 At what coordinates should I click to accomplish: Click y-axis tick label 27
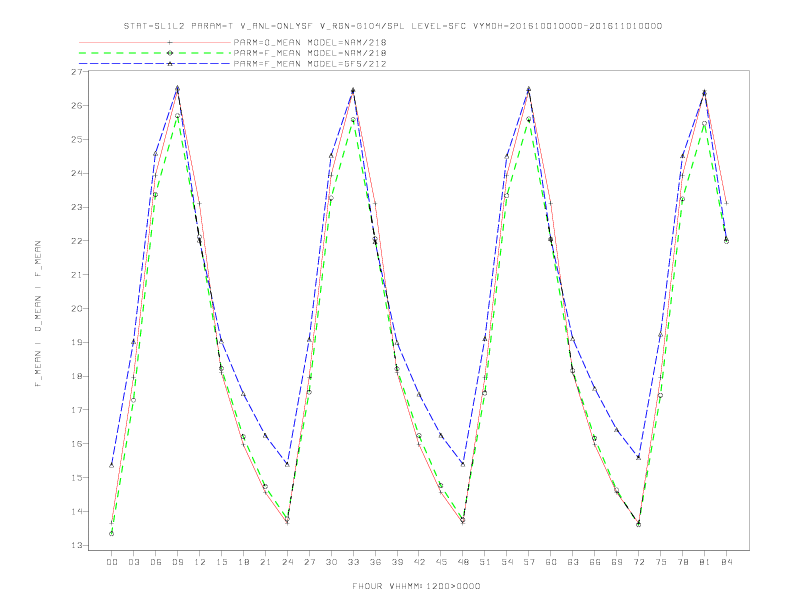[77, 72]
